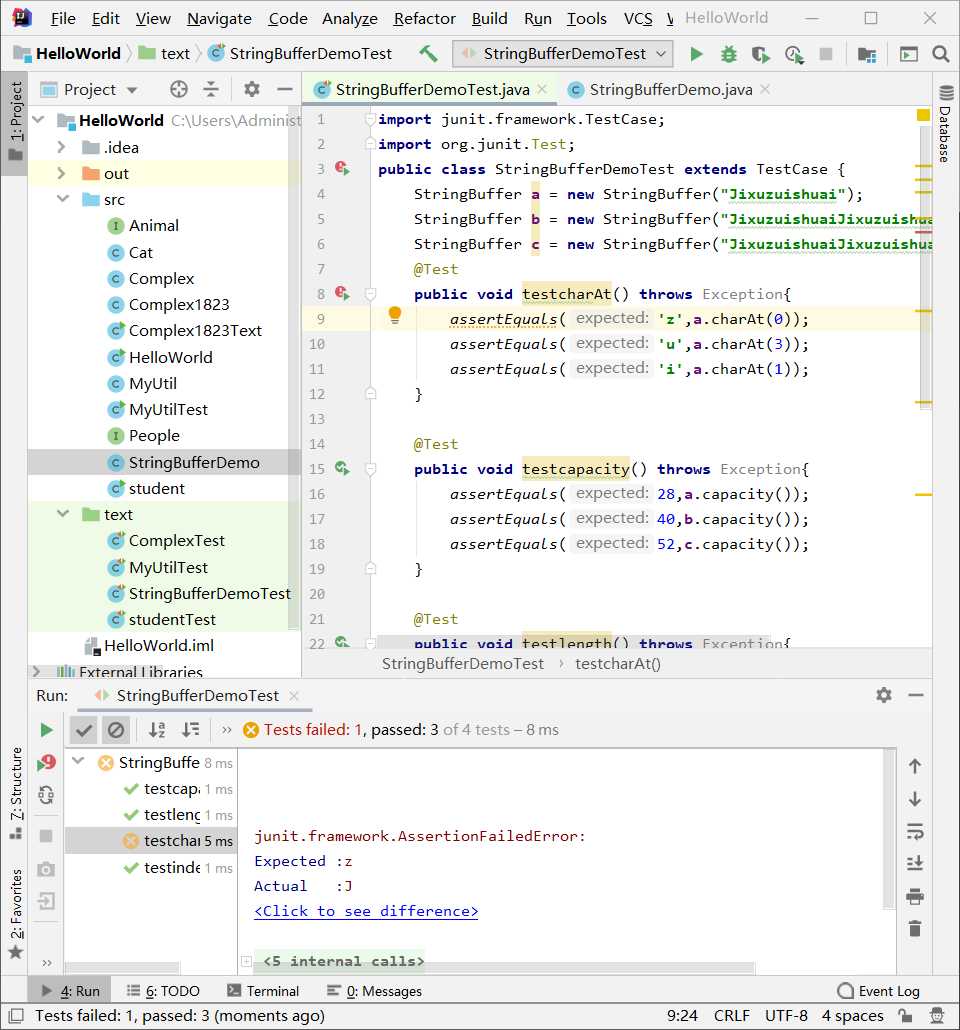This screenshot has height=1030, width=960.
Task: Collapse StringBuffe test suite node
Action: [78, 762]
